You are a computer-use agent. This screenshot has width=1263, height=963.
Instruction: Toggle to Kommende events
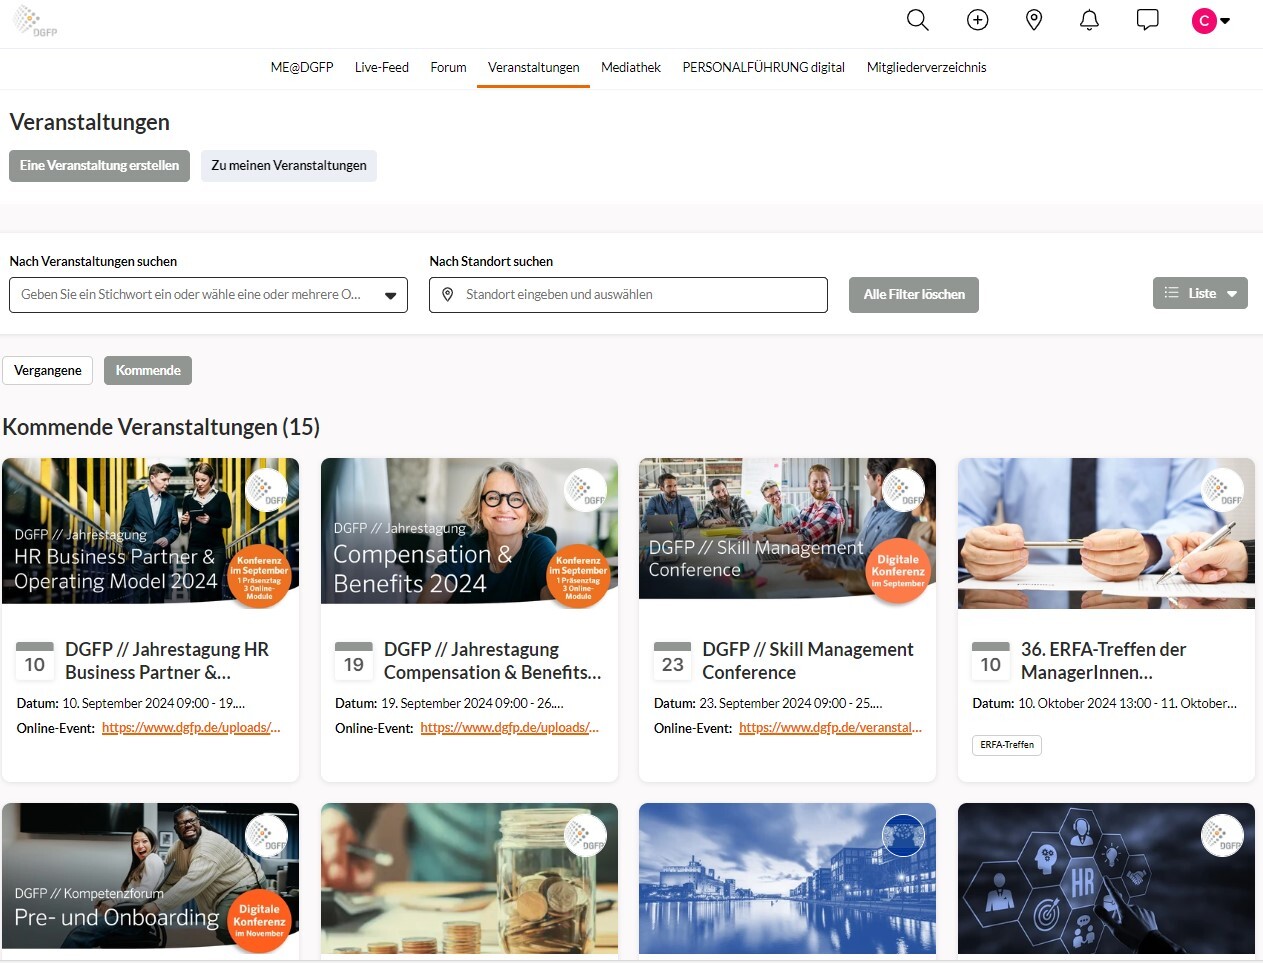148,371
